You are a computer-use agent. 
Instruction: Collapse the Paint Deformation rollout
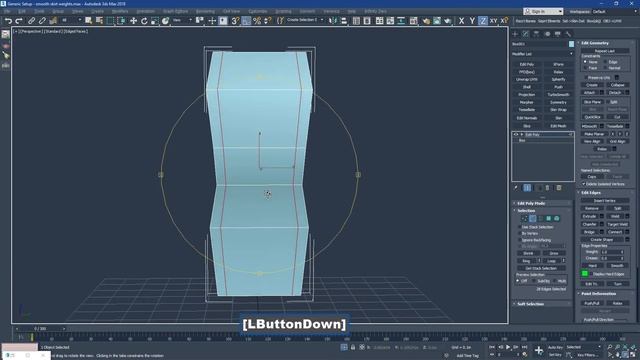coord(598,294)
